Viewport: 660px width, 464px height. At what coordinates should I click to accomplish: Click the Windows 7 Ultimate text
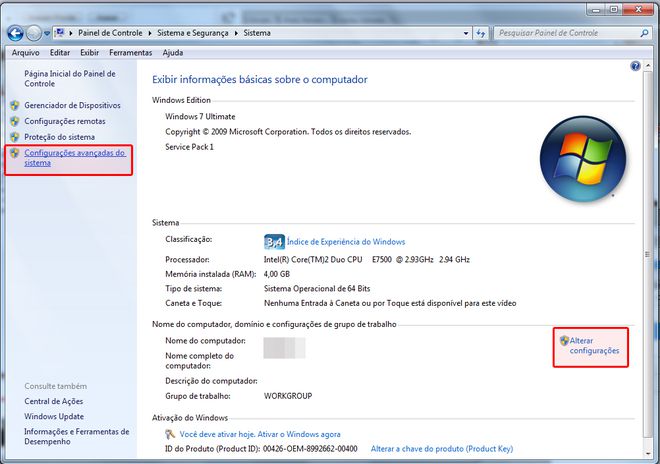(200, 117)
